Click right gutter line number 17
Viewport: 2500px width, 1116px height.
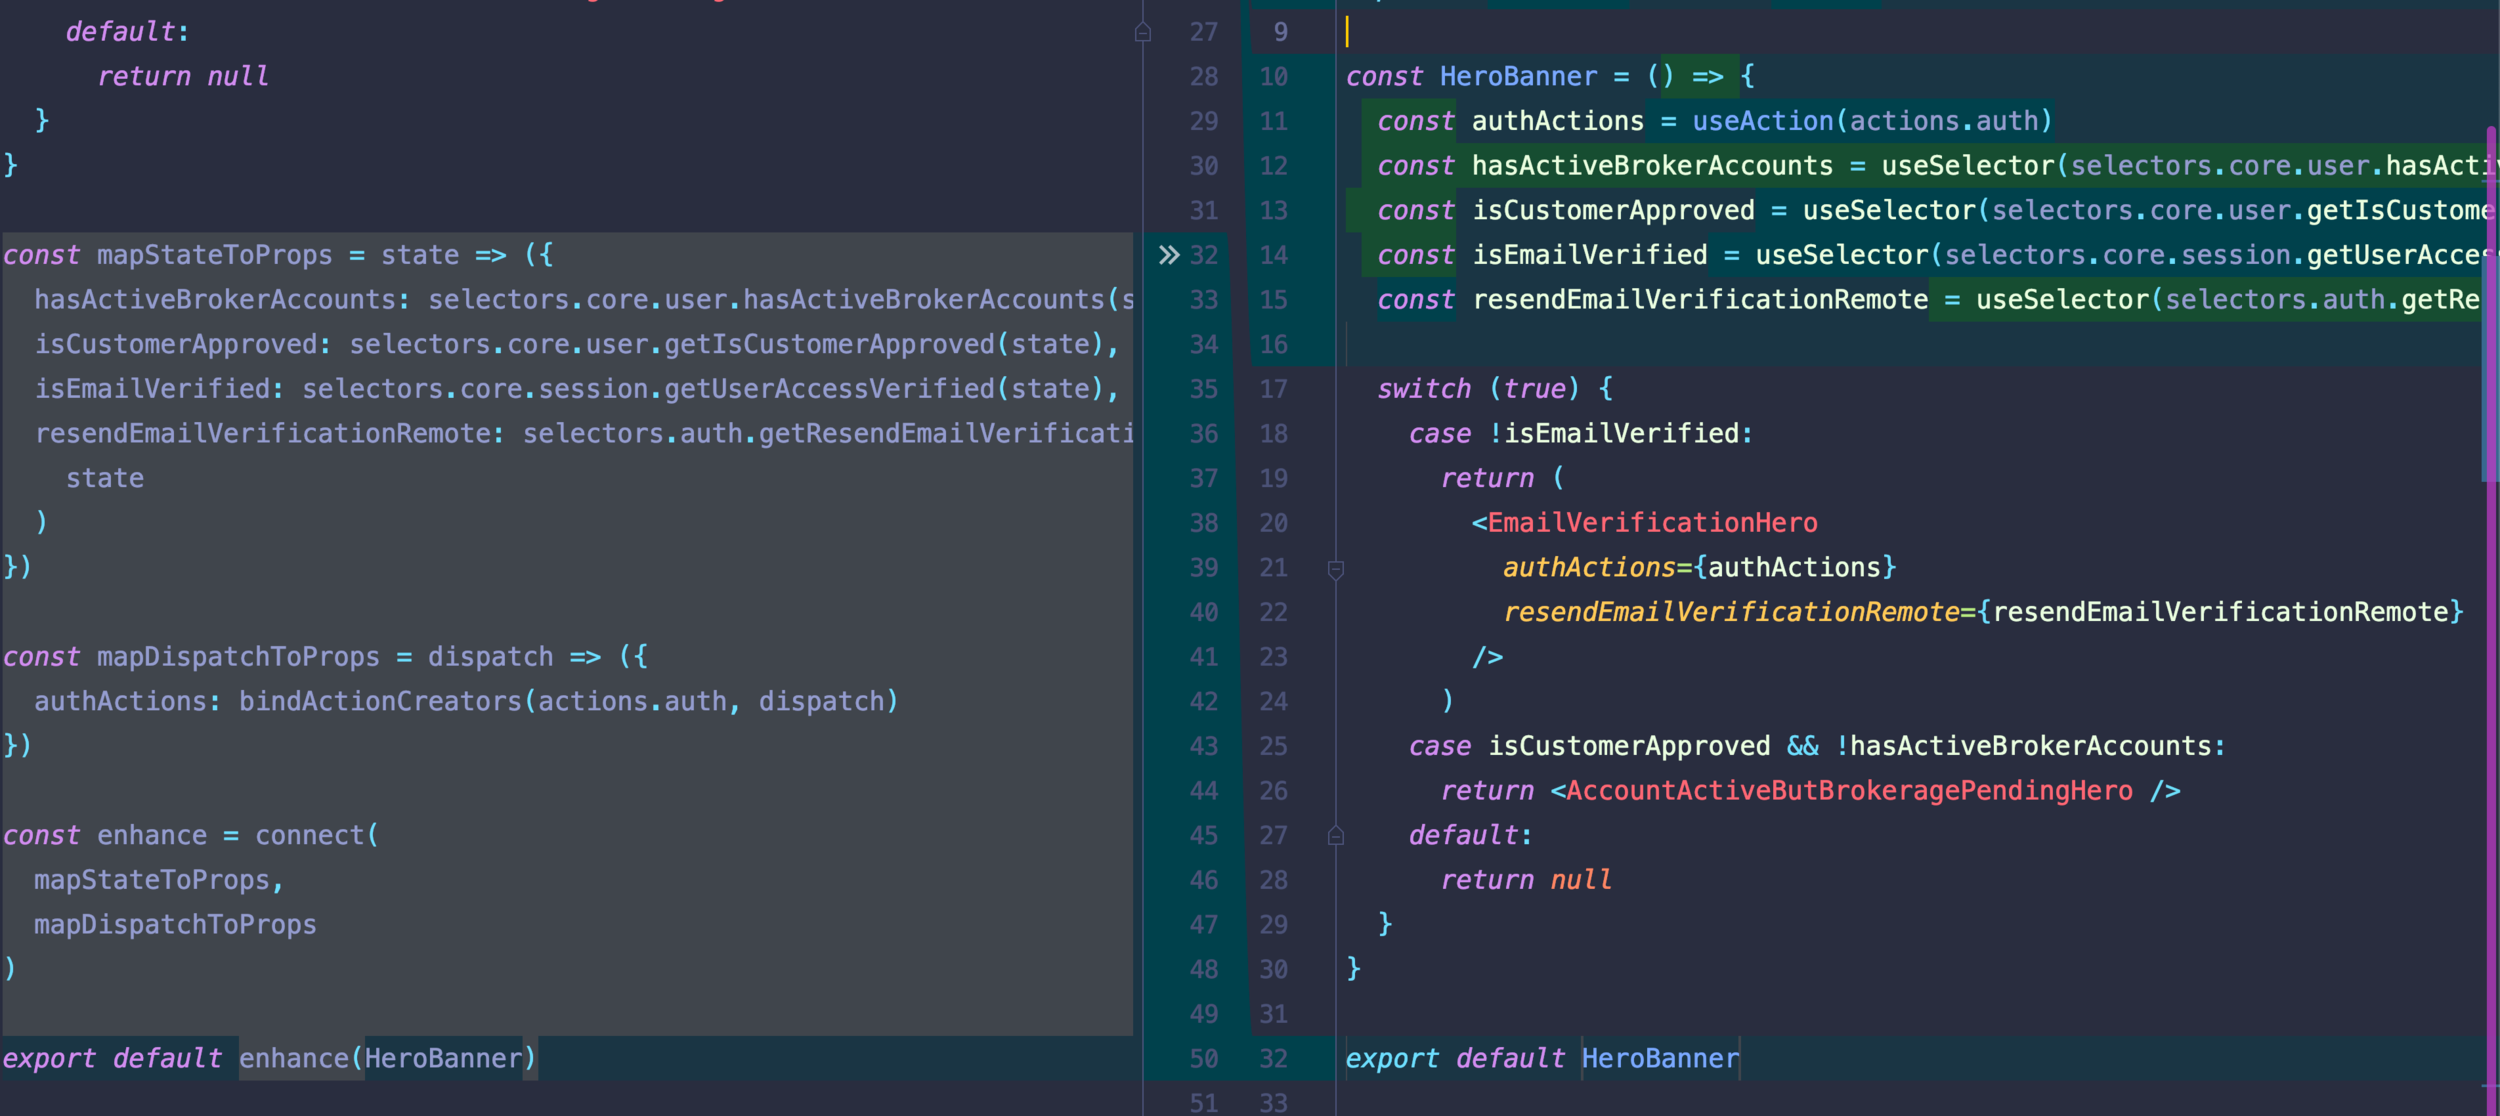tap(1273, 389)
